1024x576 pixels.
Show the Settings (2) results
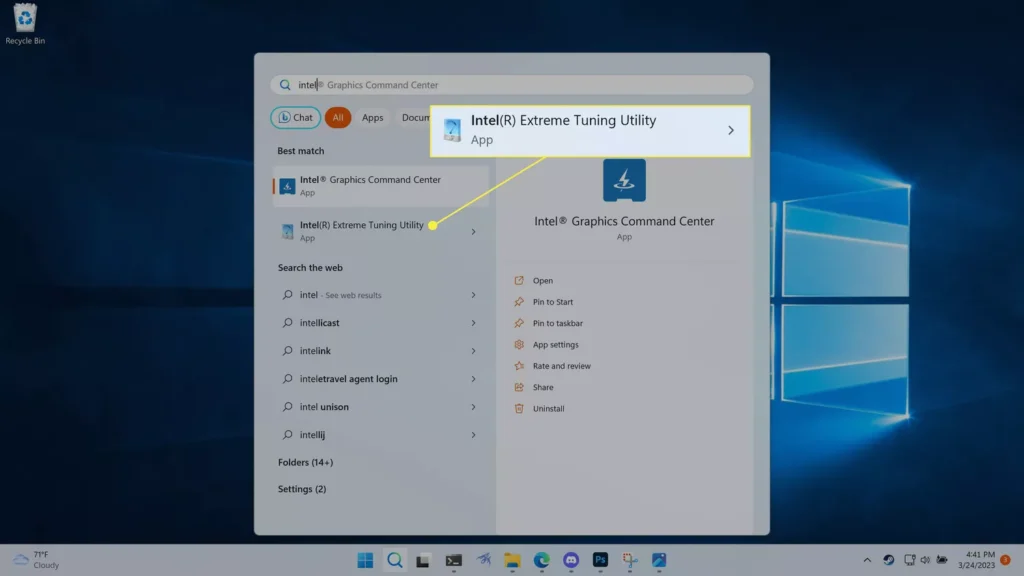coord(302,489)
